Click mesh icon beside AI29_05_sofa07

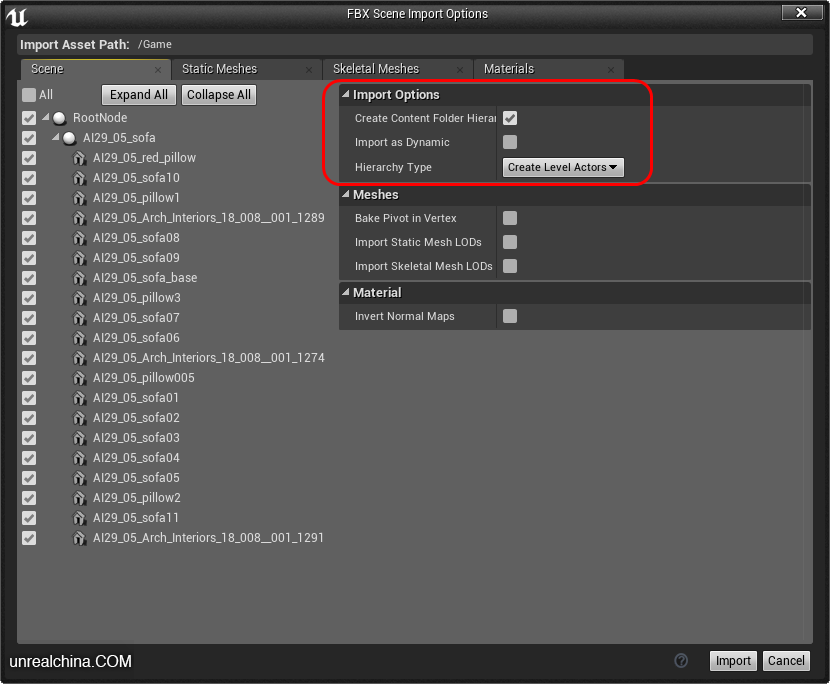tap(79, 318)
